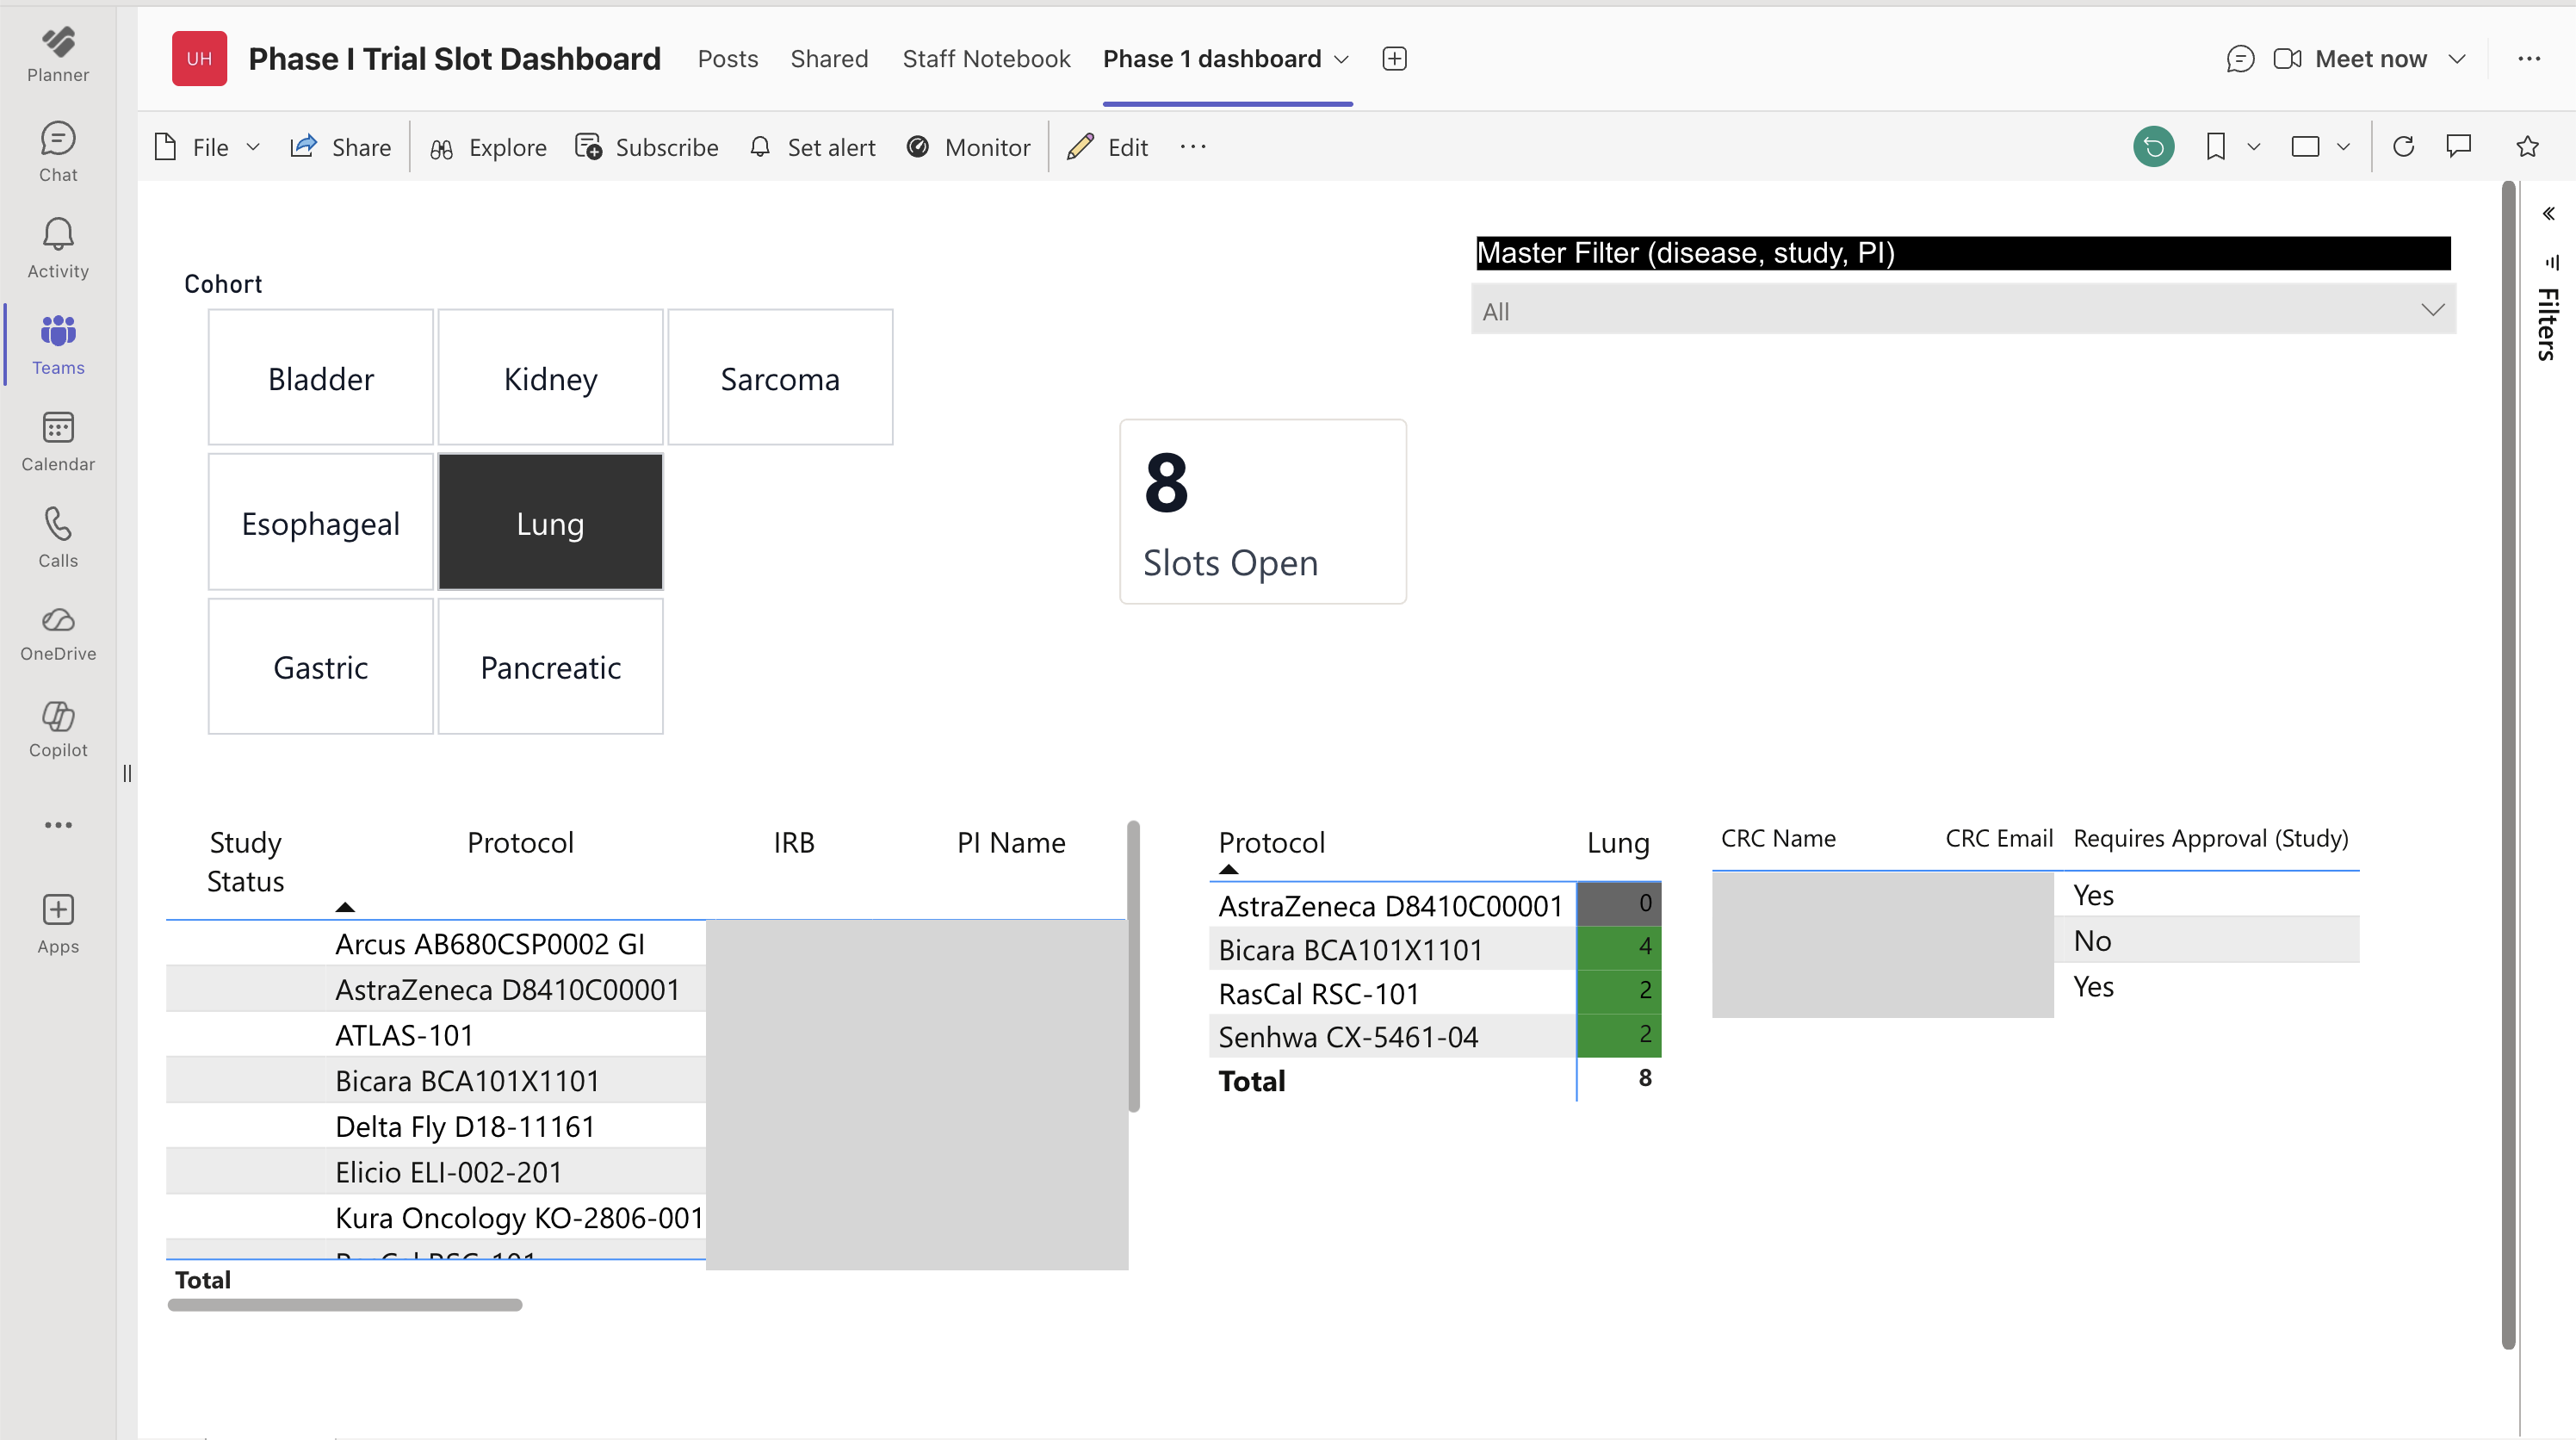This screenshot has width=2576, height=1440.
Task: Click the UH team avatar
Action: pyautogui.click(x=199, y=59)
